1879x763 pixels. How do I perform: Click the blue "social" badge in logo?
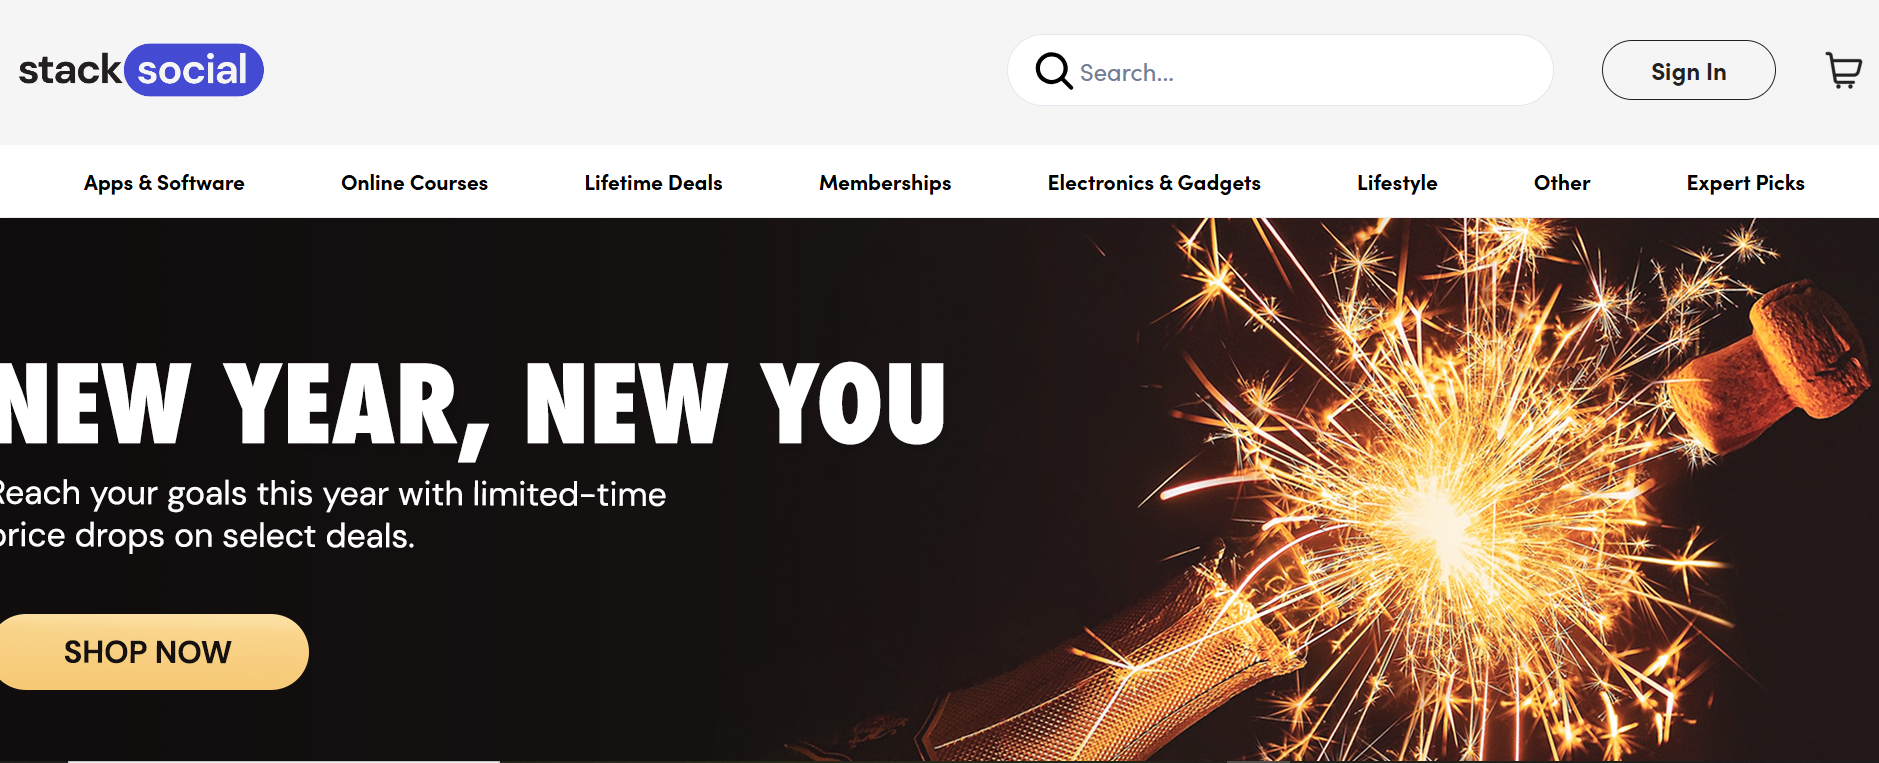point(194,70)
